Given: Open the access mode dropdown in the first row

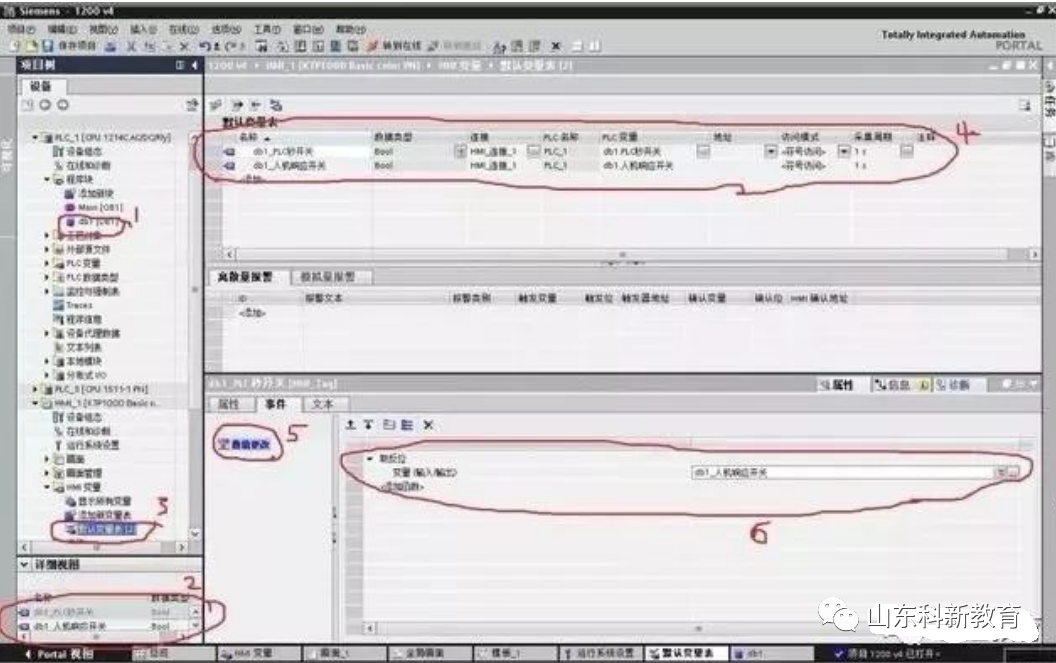Looking at the screenshot, I should tap(844, 152).
